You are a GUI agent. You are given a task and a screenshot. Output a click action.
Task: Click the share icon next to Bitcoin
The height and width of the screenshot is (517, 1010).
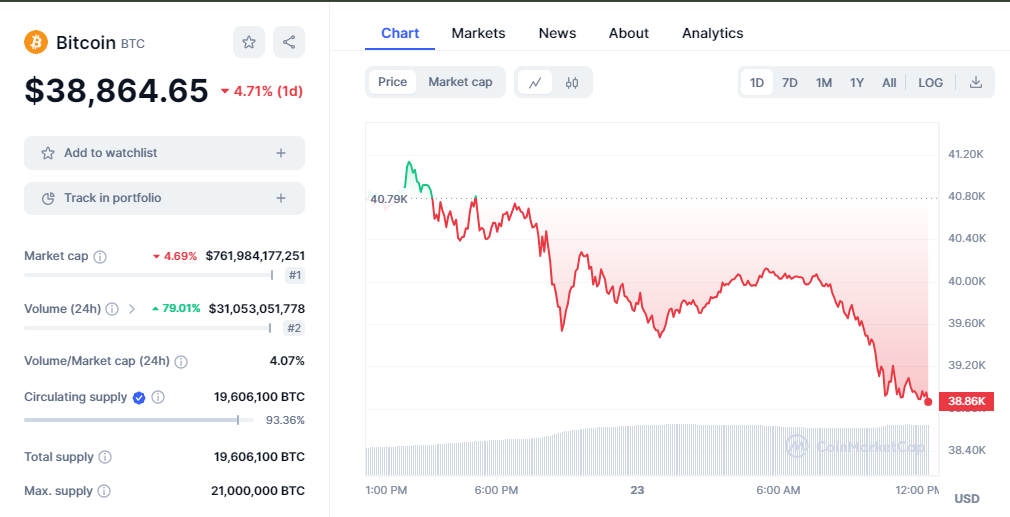tap(289, 42)
